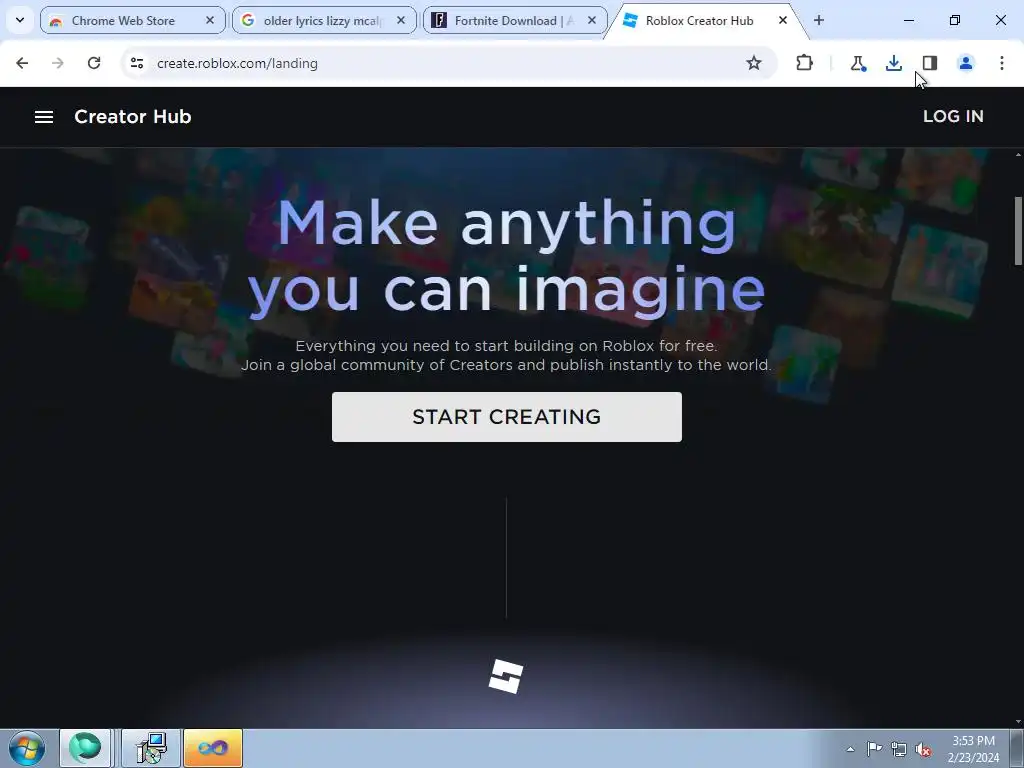
Task: Click the Roblox Studio logo icon
Action: pyautogui.click(x=506, y=677)
